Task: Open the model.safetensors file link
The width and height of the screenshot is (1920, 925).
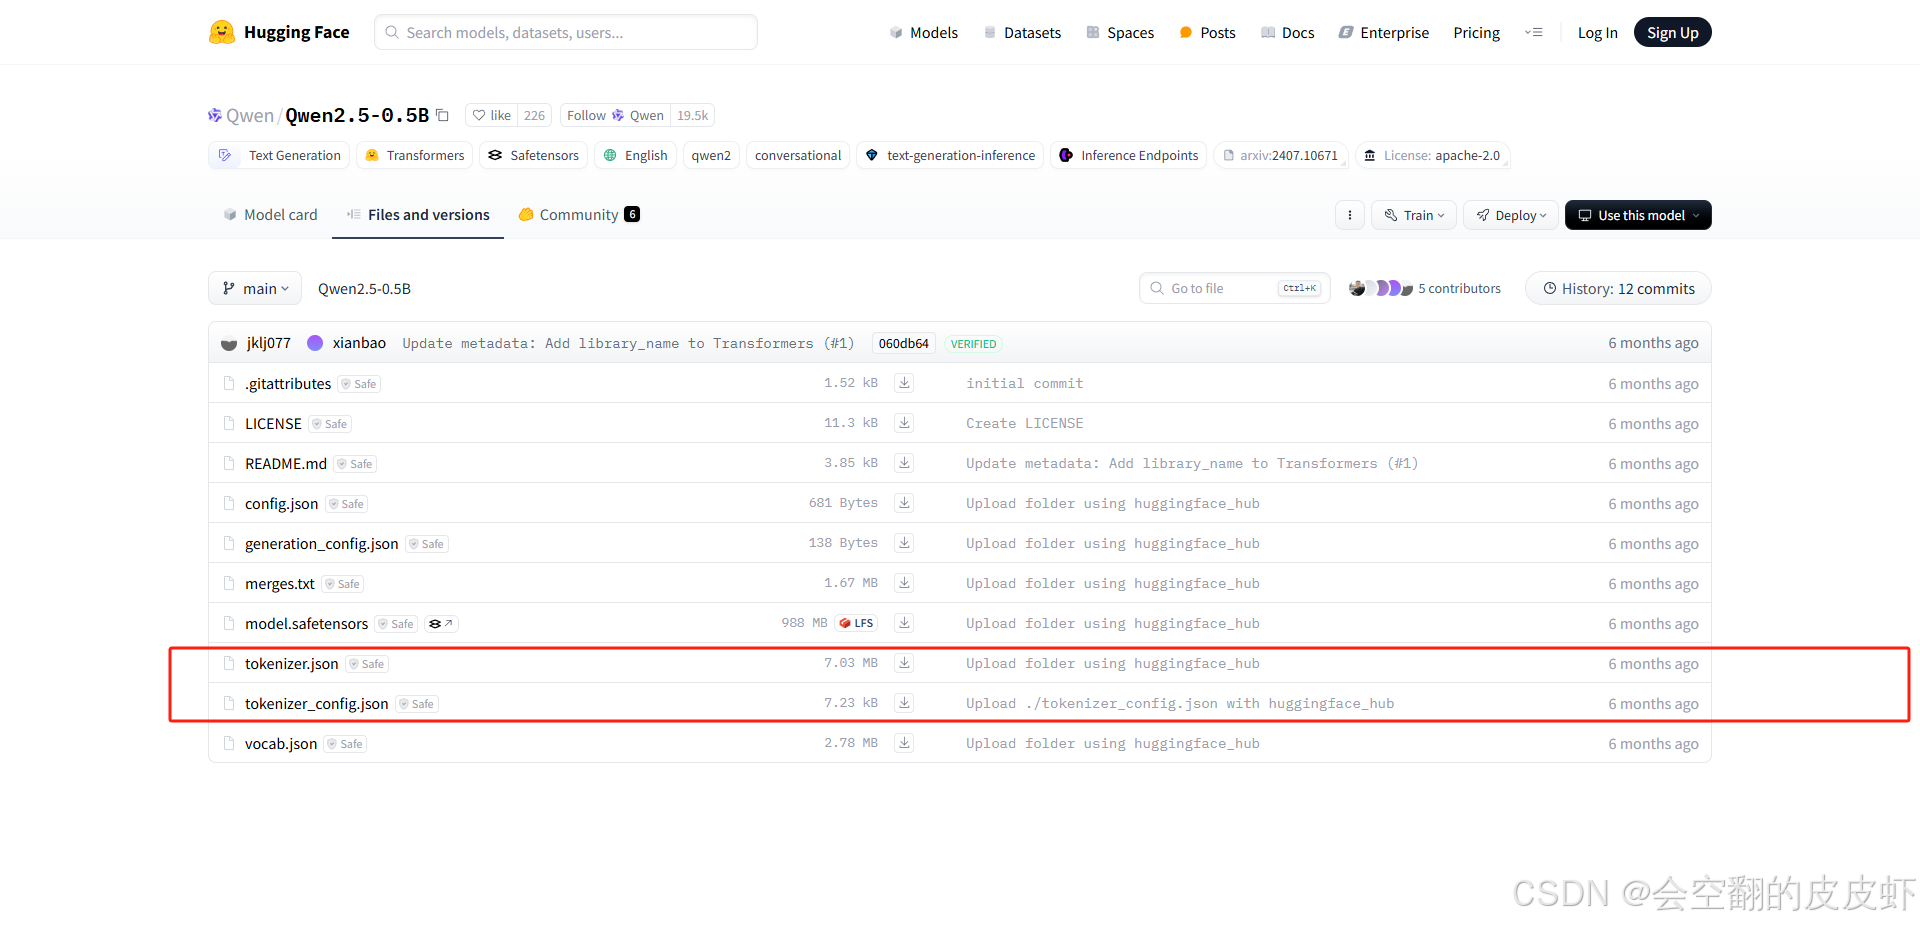Action: click(x=307, y=623)
